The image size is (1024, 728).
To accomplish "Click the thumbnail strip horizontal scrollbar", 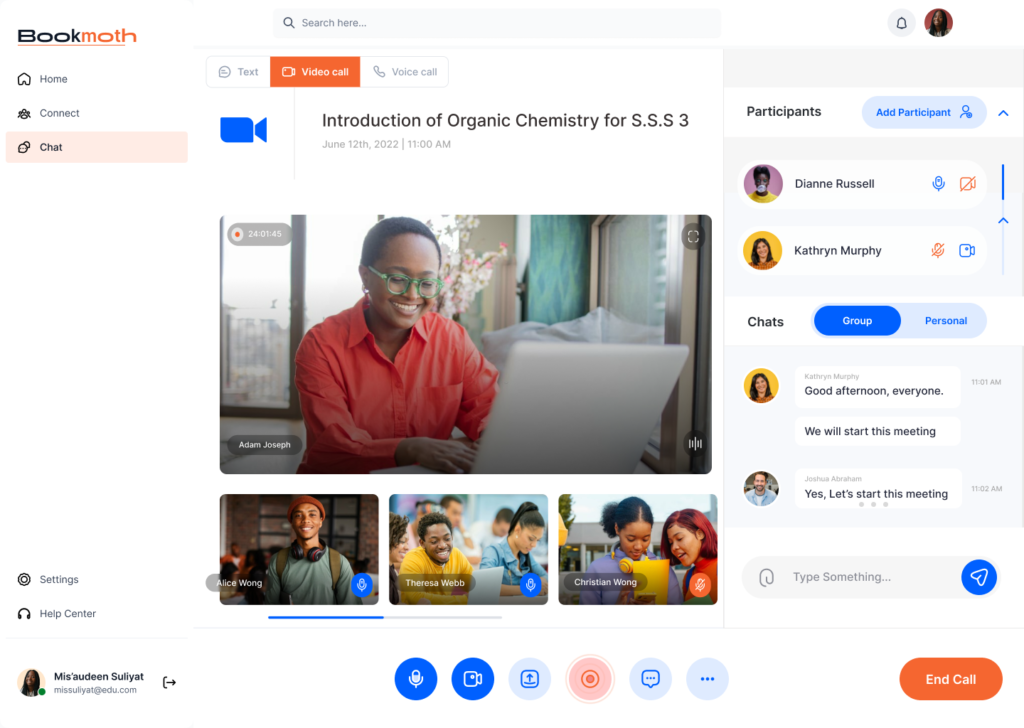I will [326, 617].
